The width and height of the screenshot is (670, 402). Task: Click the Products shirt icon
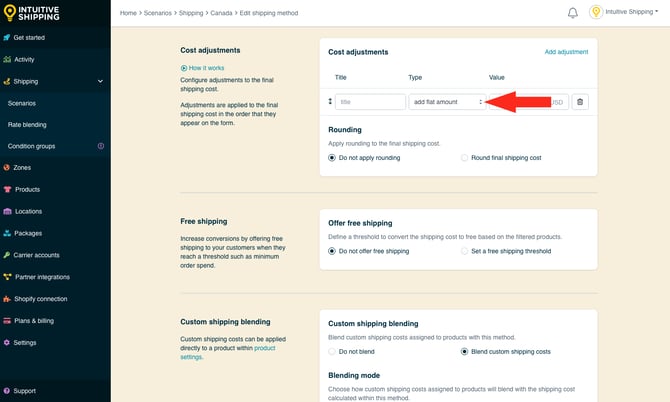[x=7, y=189]
